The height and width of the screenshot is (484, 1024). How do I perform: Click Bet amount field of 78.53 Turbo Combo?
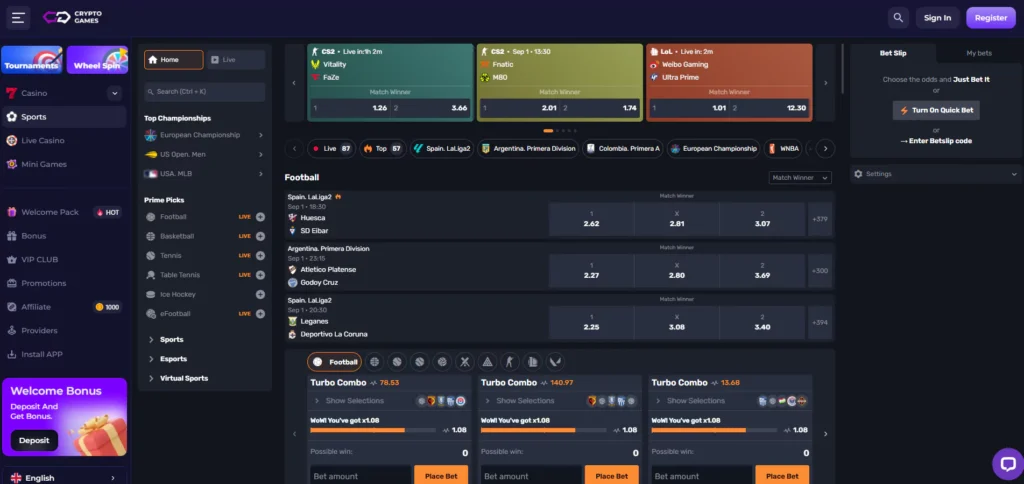point(360,476)
